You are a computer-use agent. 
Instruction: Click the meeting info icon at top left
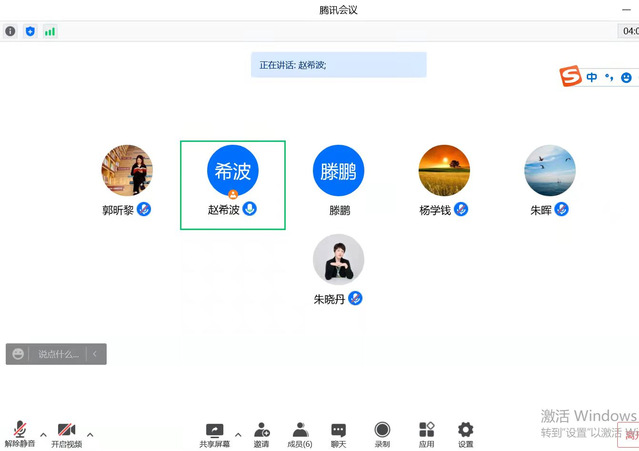[11, 31]
